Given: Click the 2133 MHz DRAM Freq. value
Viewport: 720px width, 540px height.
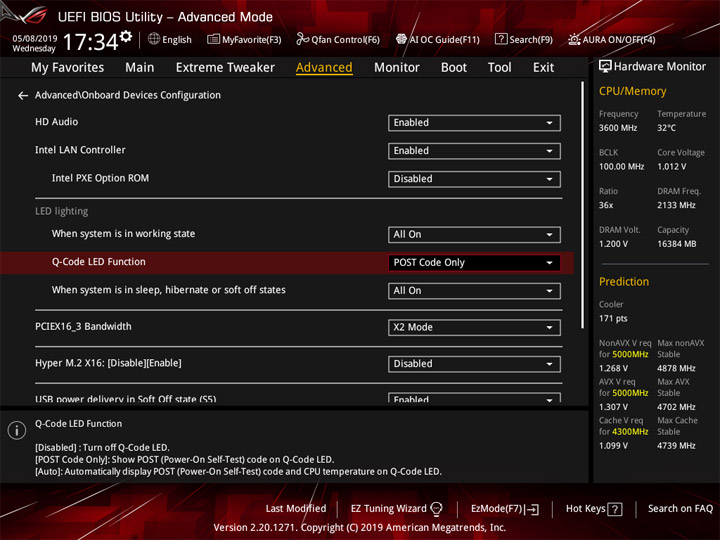Looking at the screenshot, I should pos(676,205).
